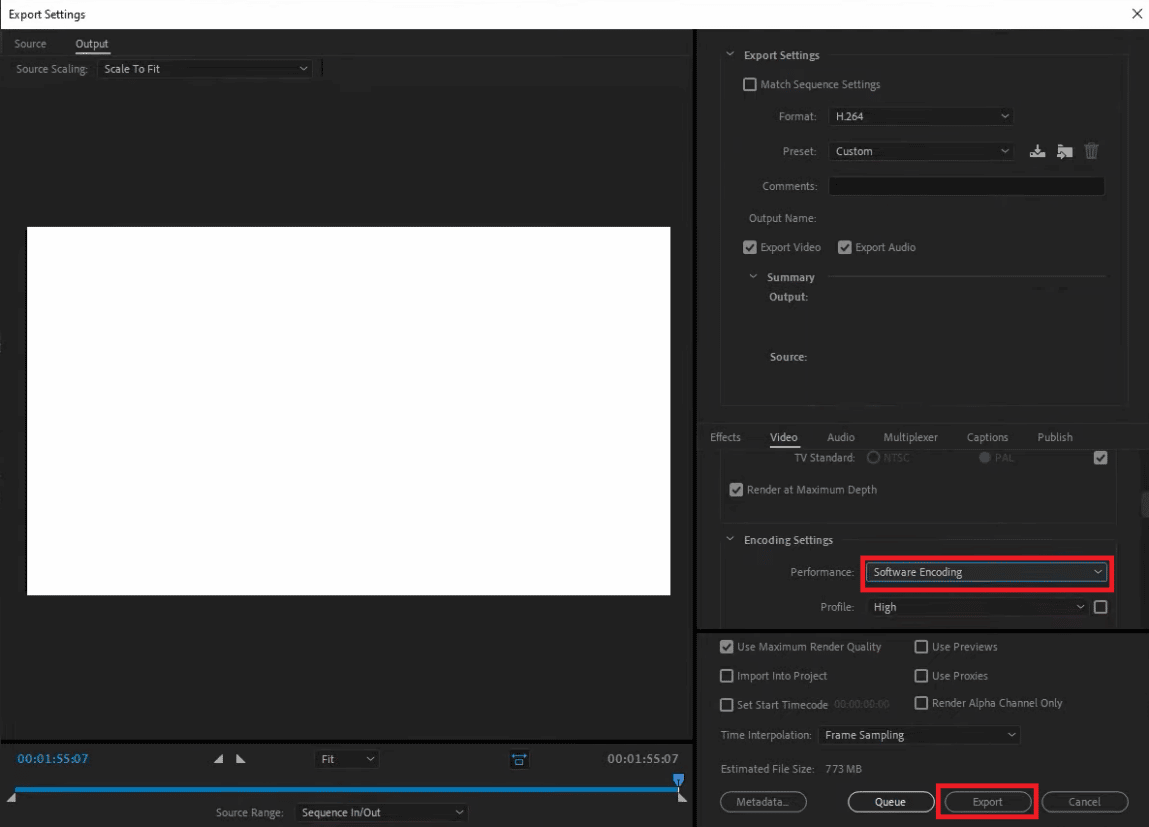
Task: Select the PAL radio button
Action: click(984, 458)
